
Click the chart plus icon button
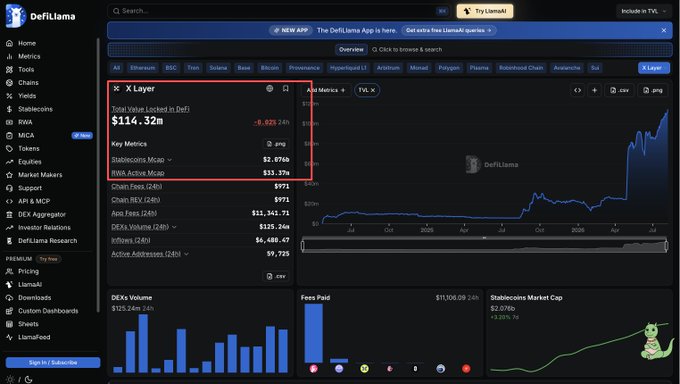(x=595, y=90)
